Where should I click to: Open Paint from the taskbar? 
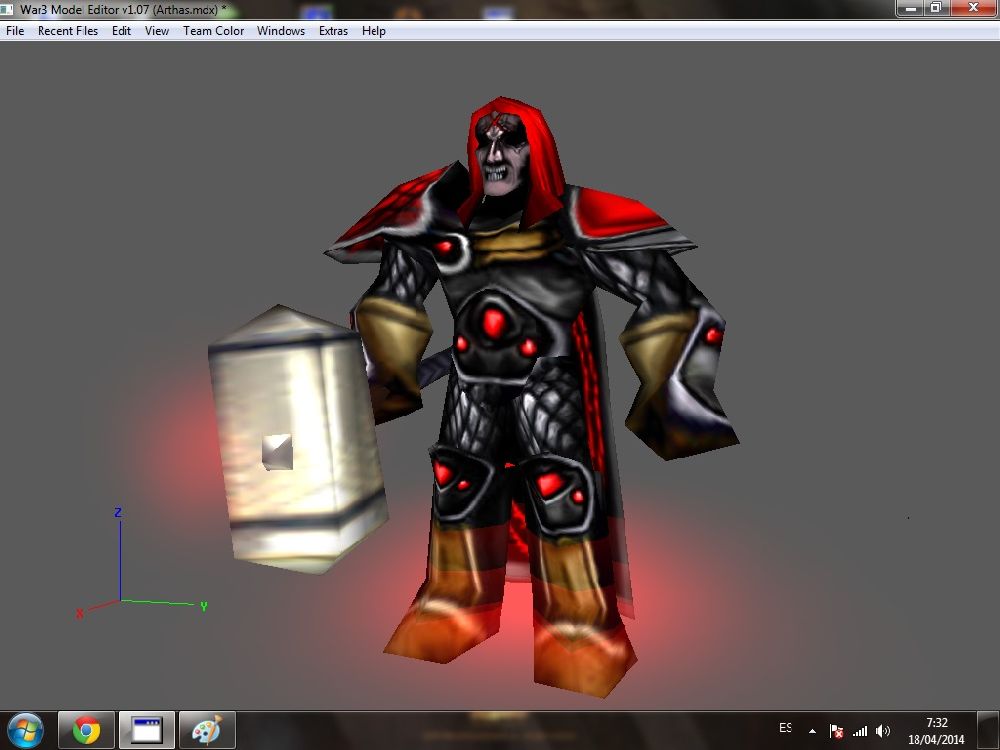207,730
